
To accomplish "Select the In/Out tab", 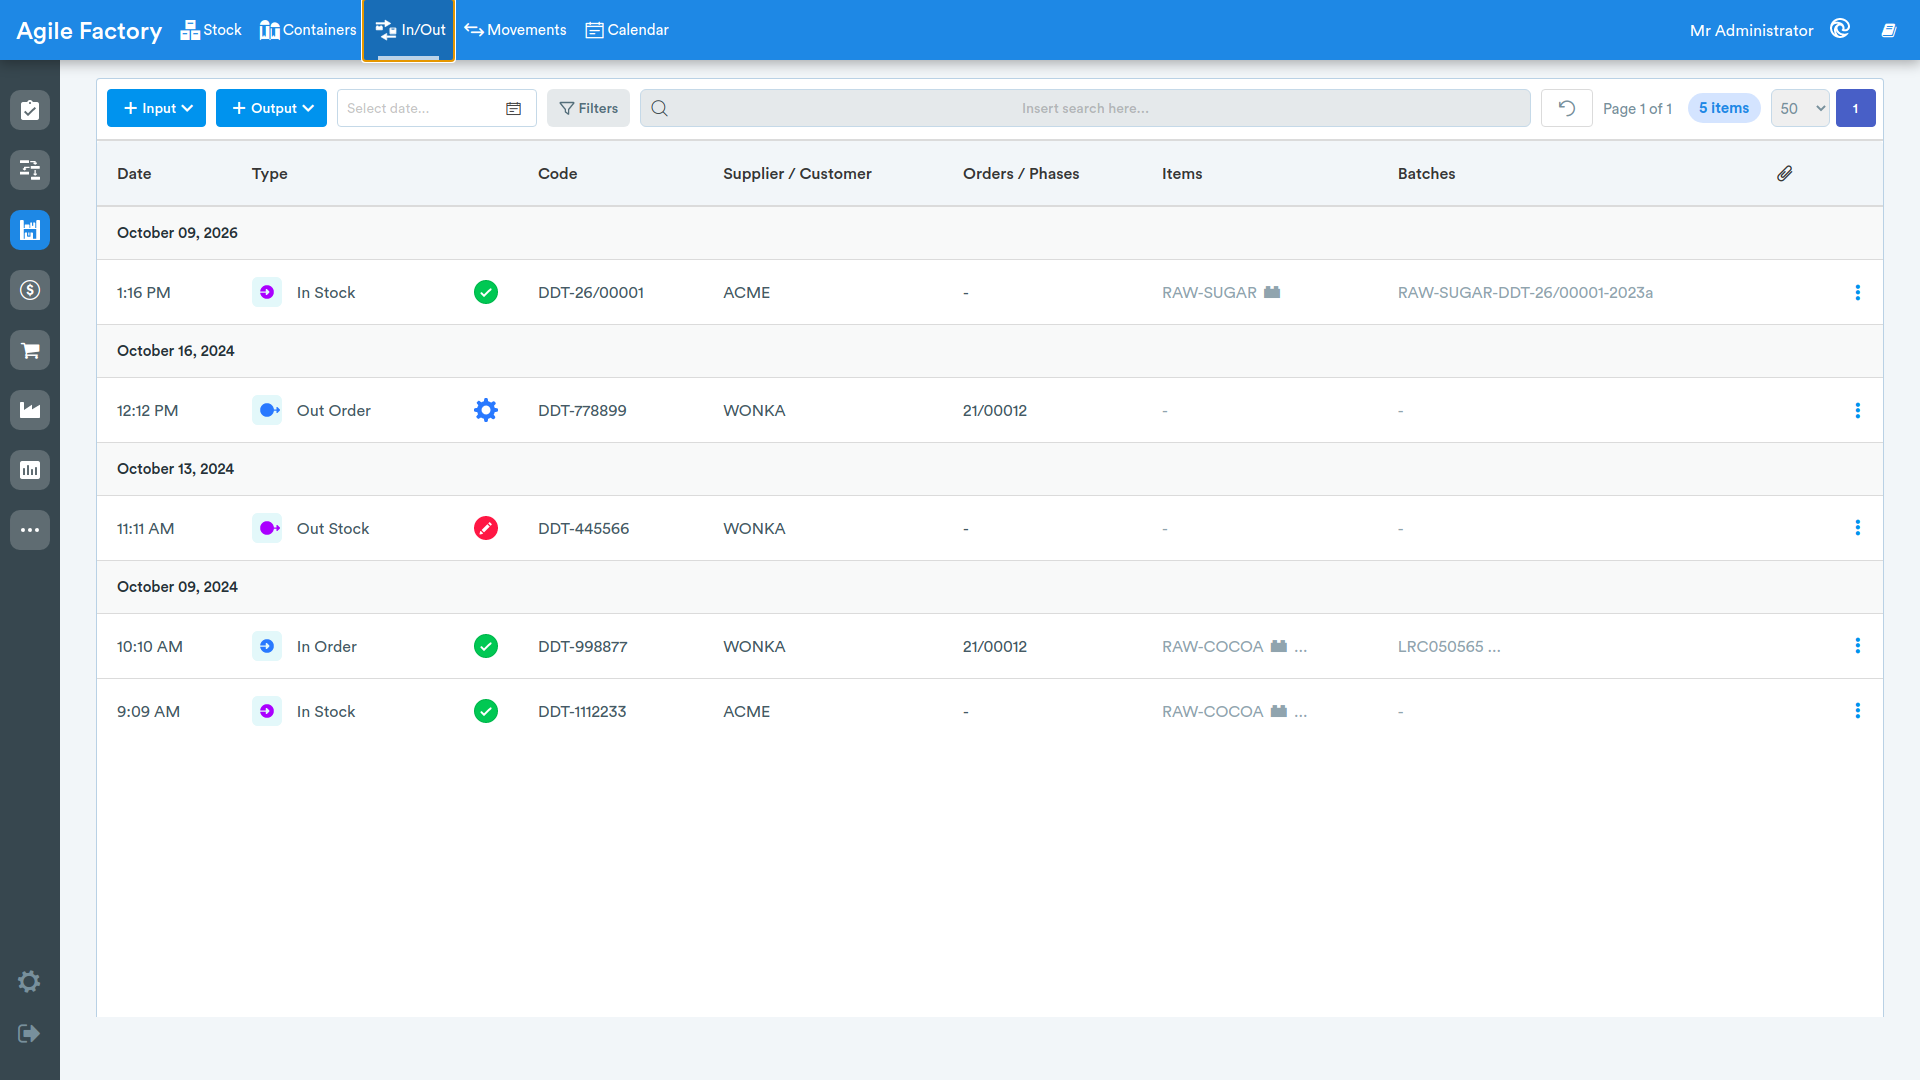I will (x=409, y=30).
